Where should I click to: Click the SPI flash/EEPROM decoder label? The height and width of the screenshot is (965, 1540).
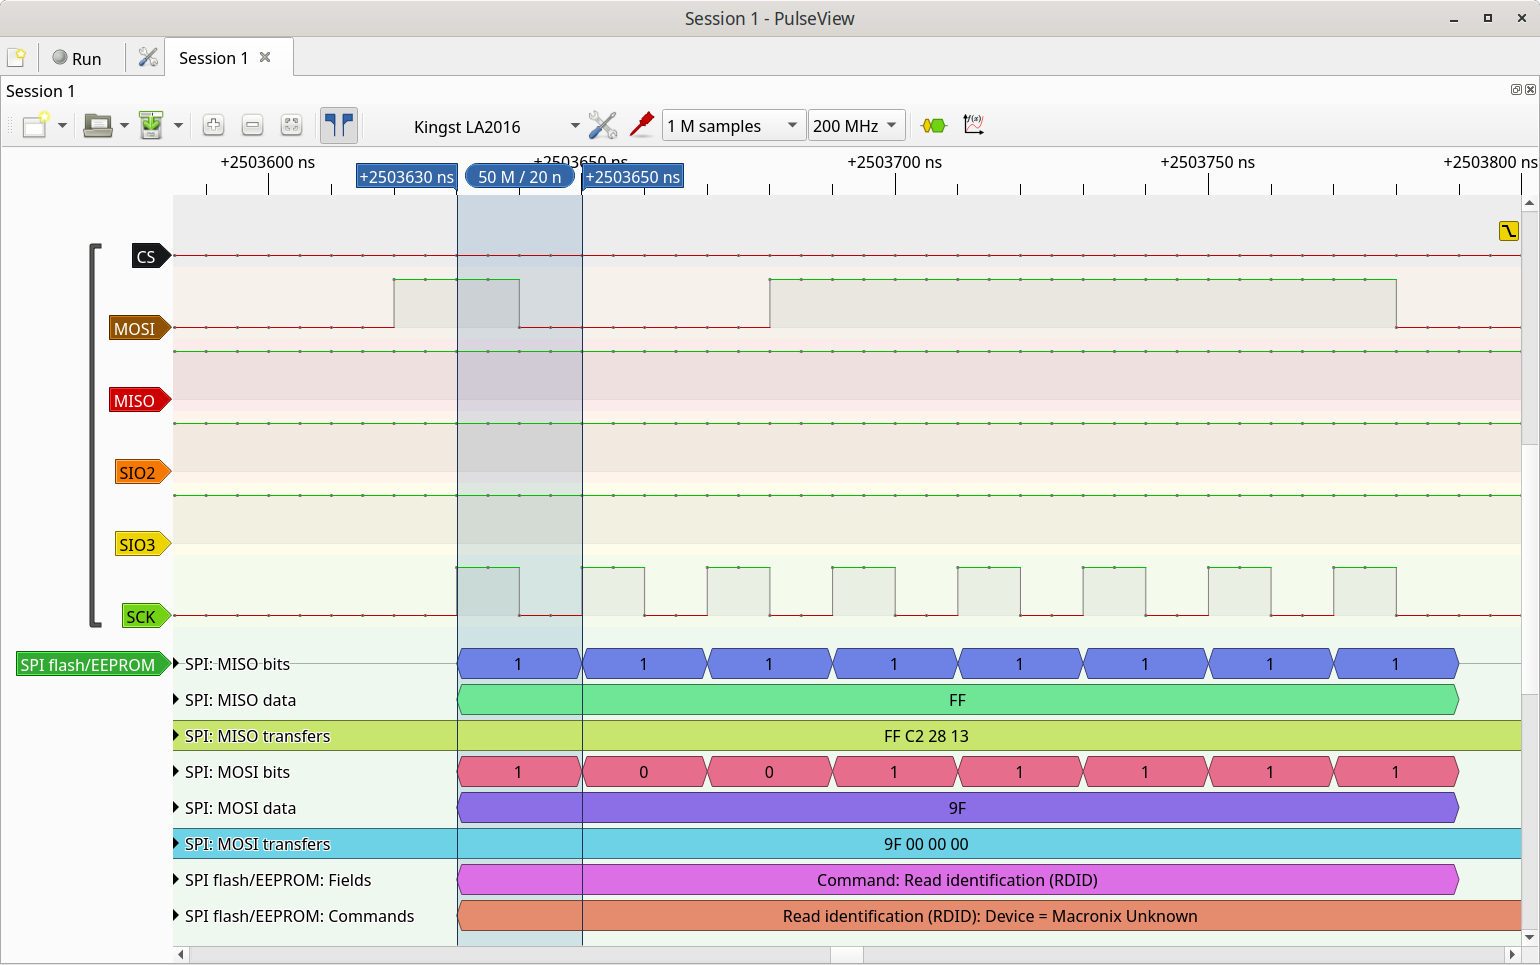(x=88, y=665)
